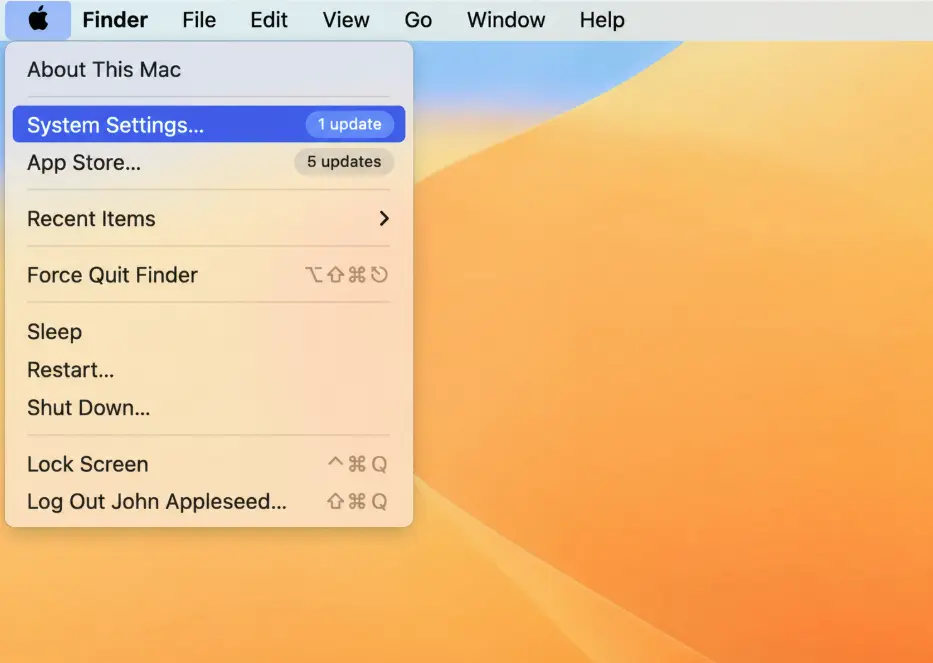Open the Finder menu
This screenshot has width=933, height=663.
(x=115, y=20)
